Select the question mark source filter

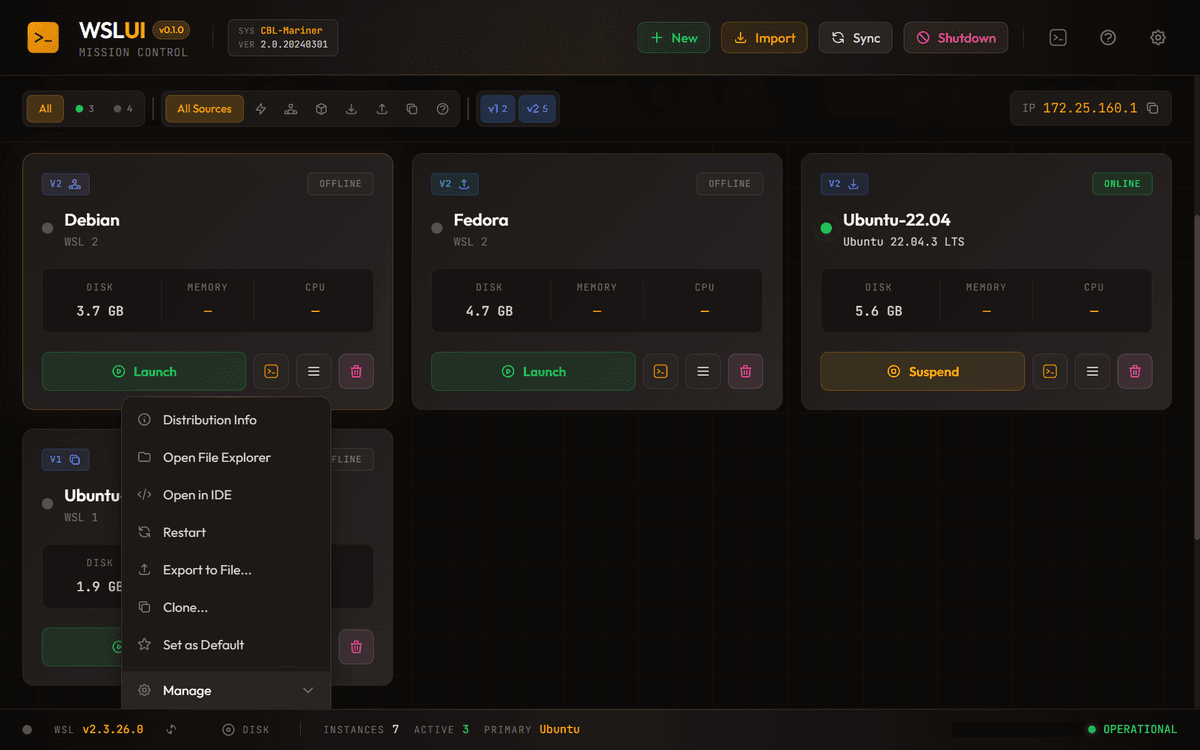pos(442,108)
